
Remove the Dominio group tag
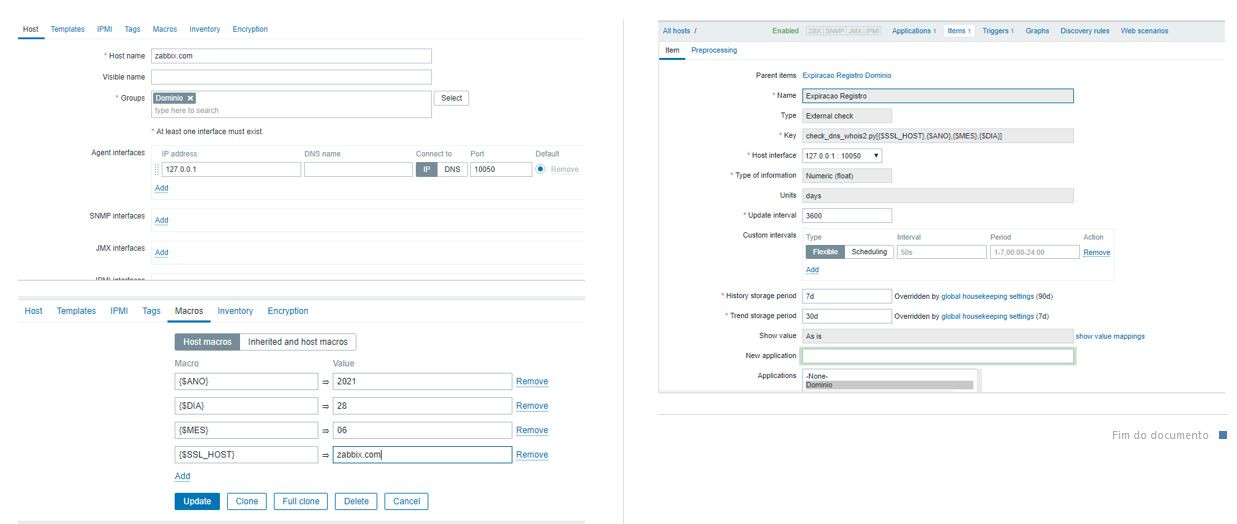(190, 98)
